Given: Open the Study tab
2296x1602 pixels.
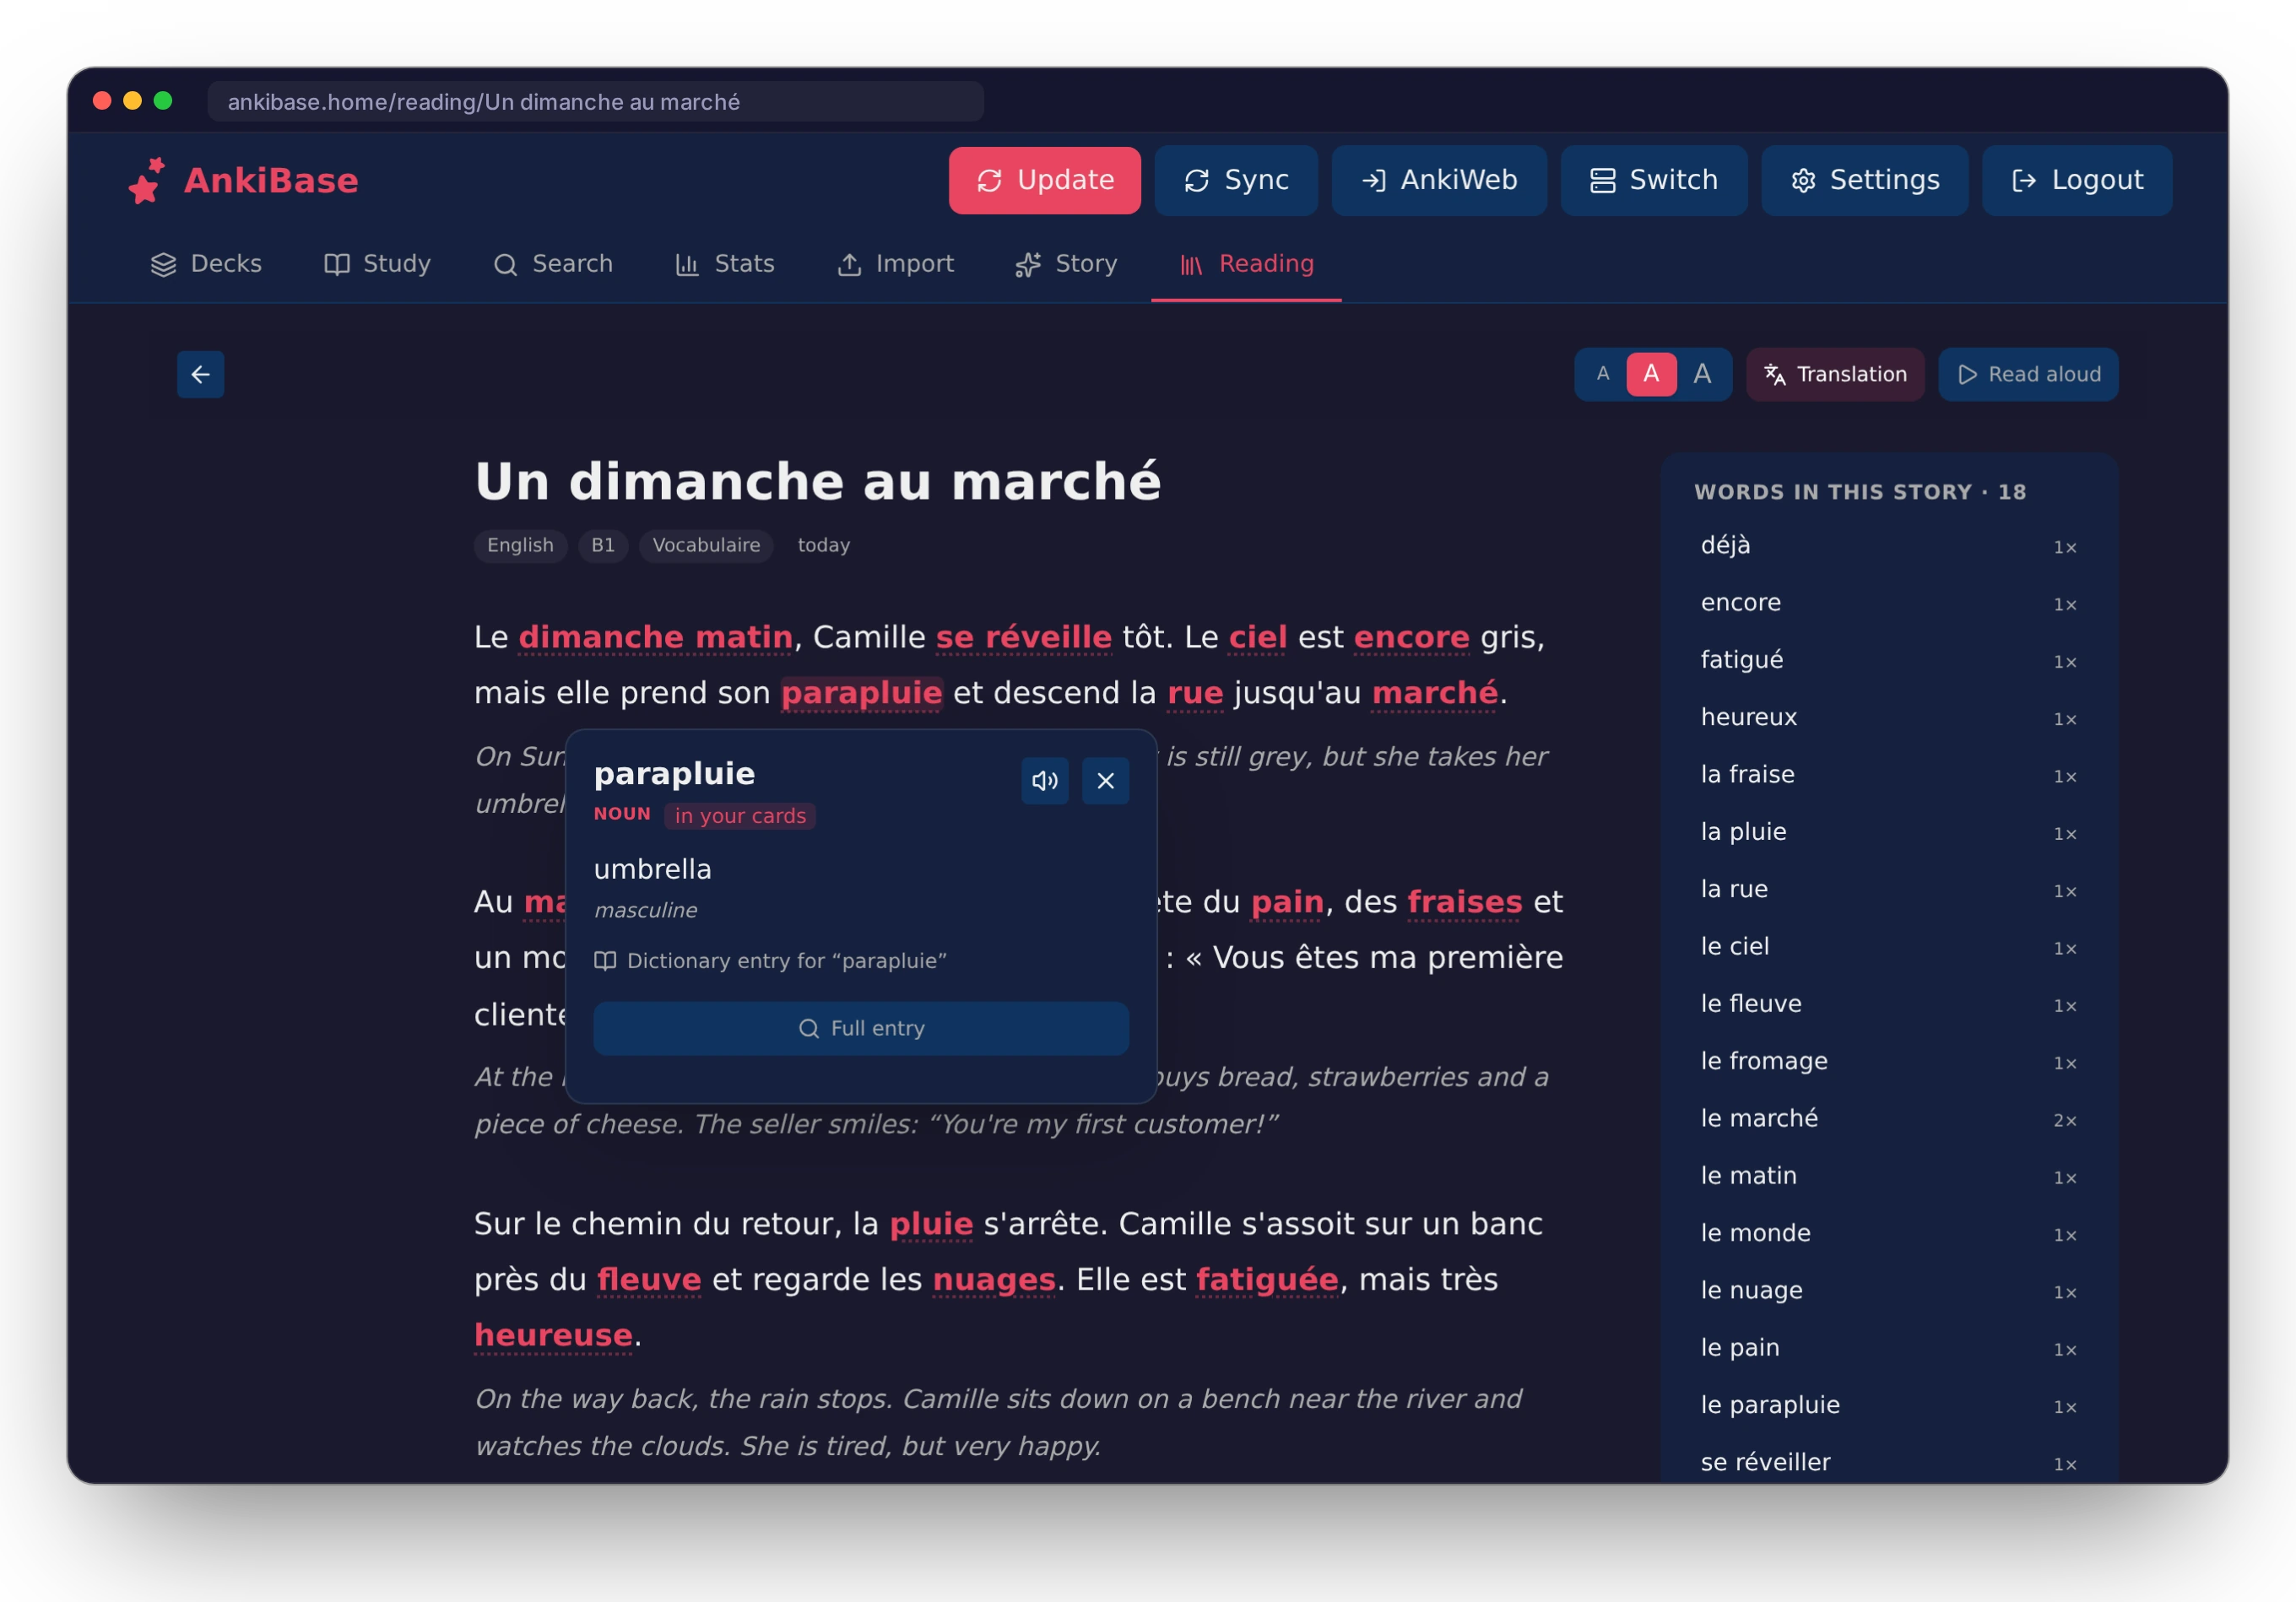Looking at the screenshot, I should pos(377,264).
